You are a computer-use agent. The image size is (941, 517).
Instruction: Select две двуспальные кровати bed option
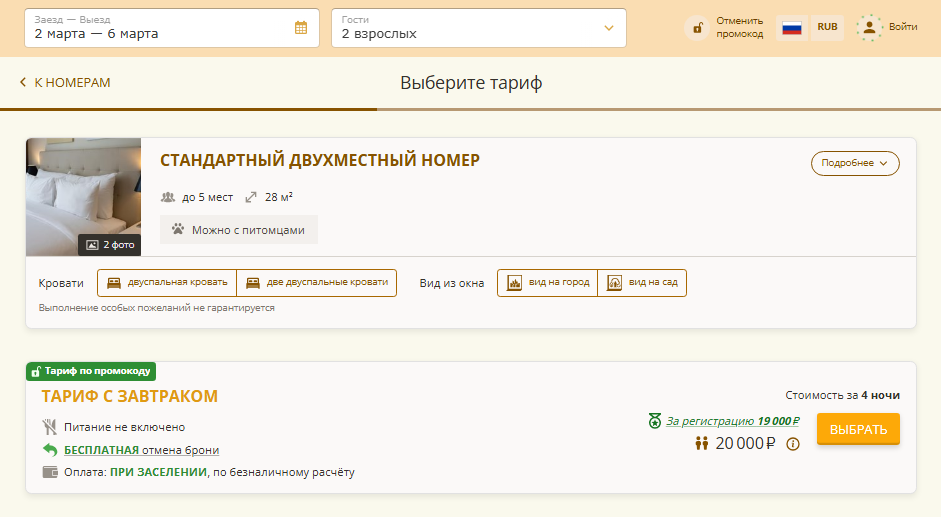point(317,283)
